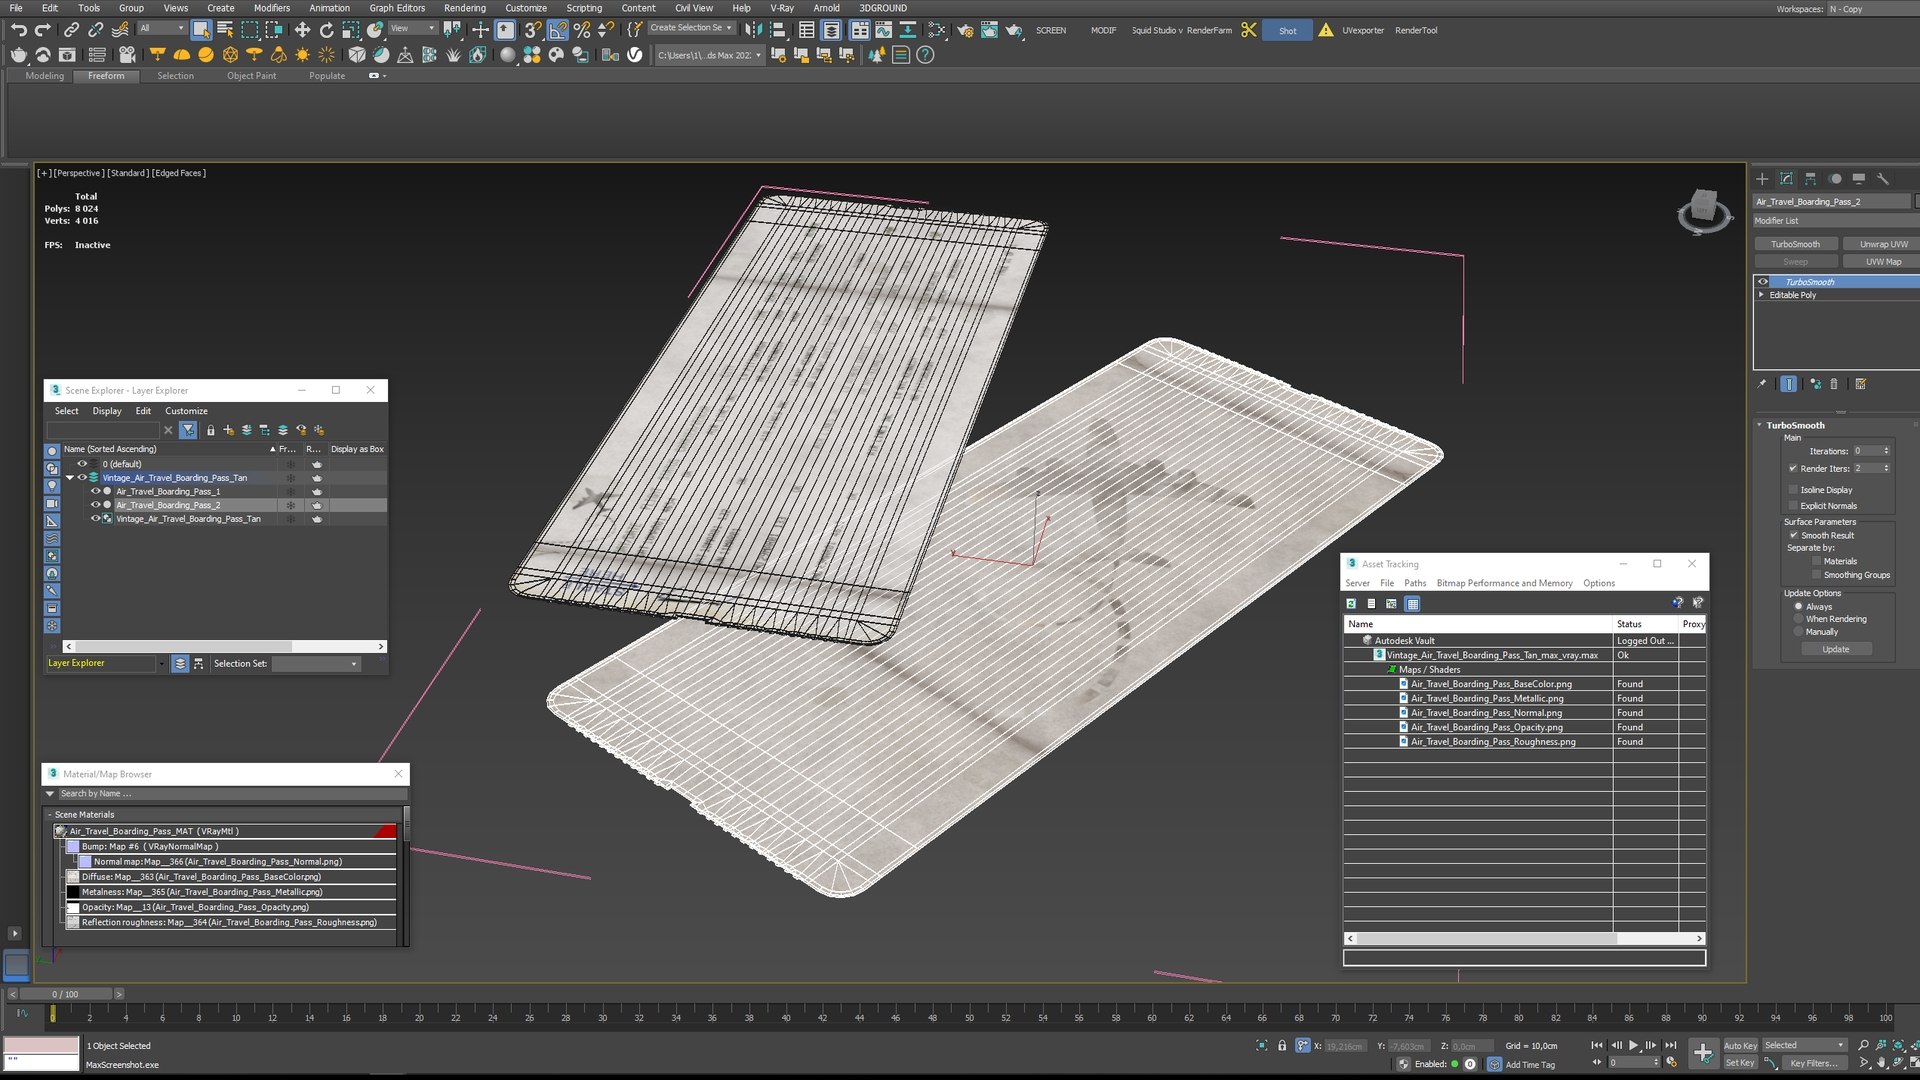1920x1080 pixels.
Task: Select the Manually update radio option
Action: click(x=1798, y=632)
